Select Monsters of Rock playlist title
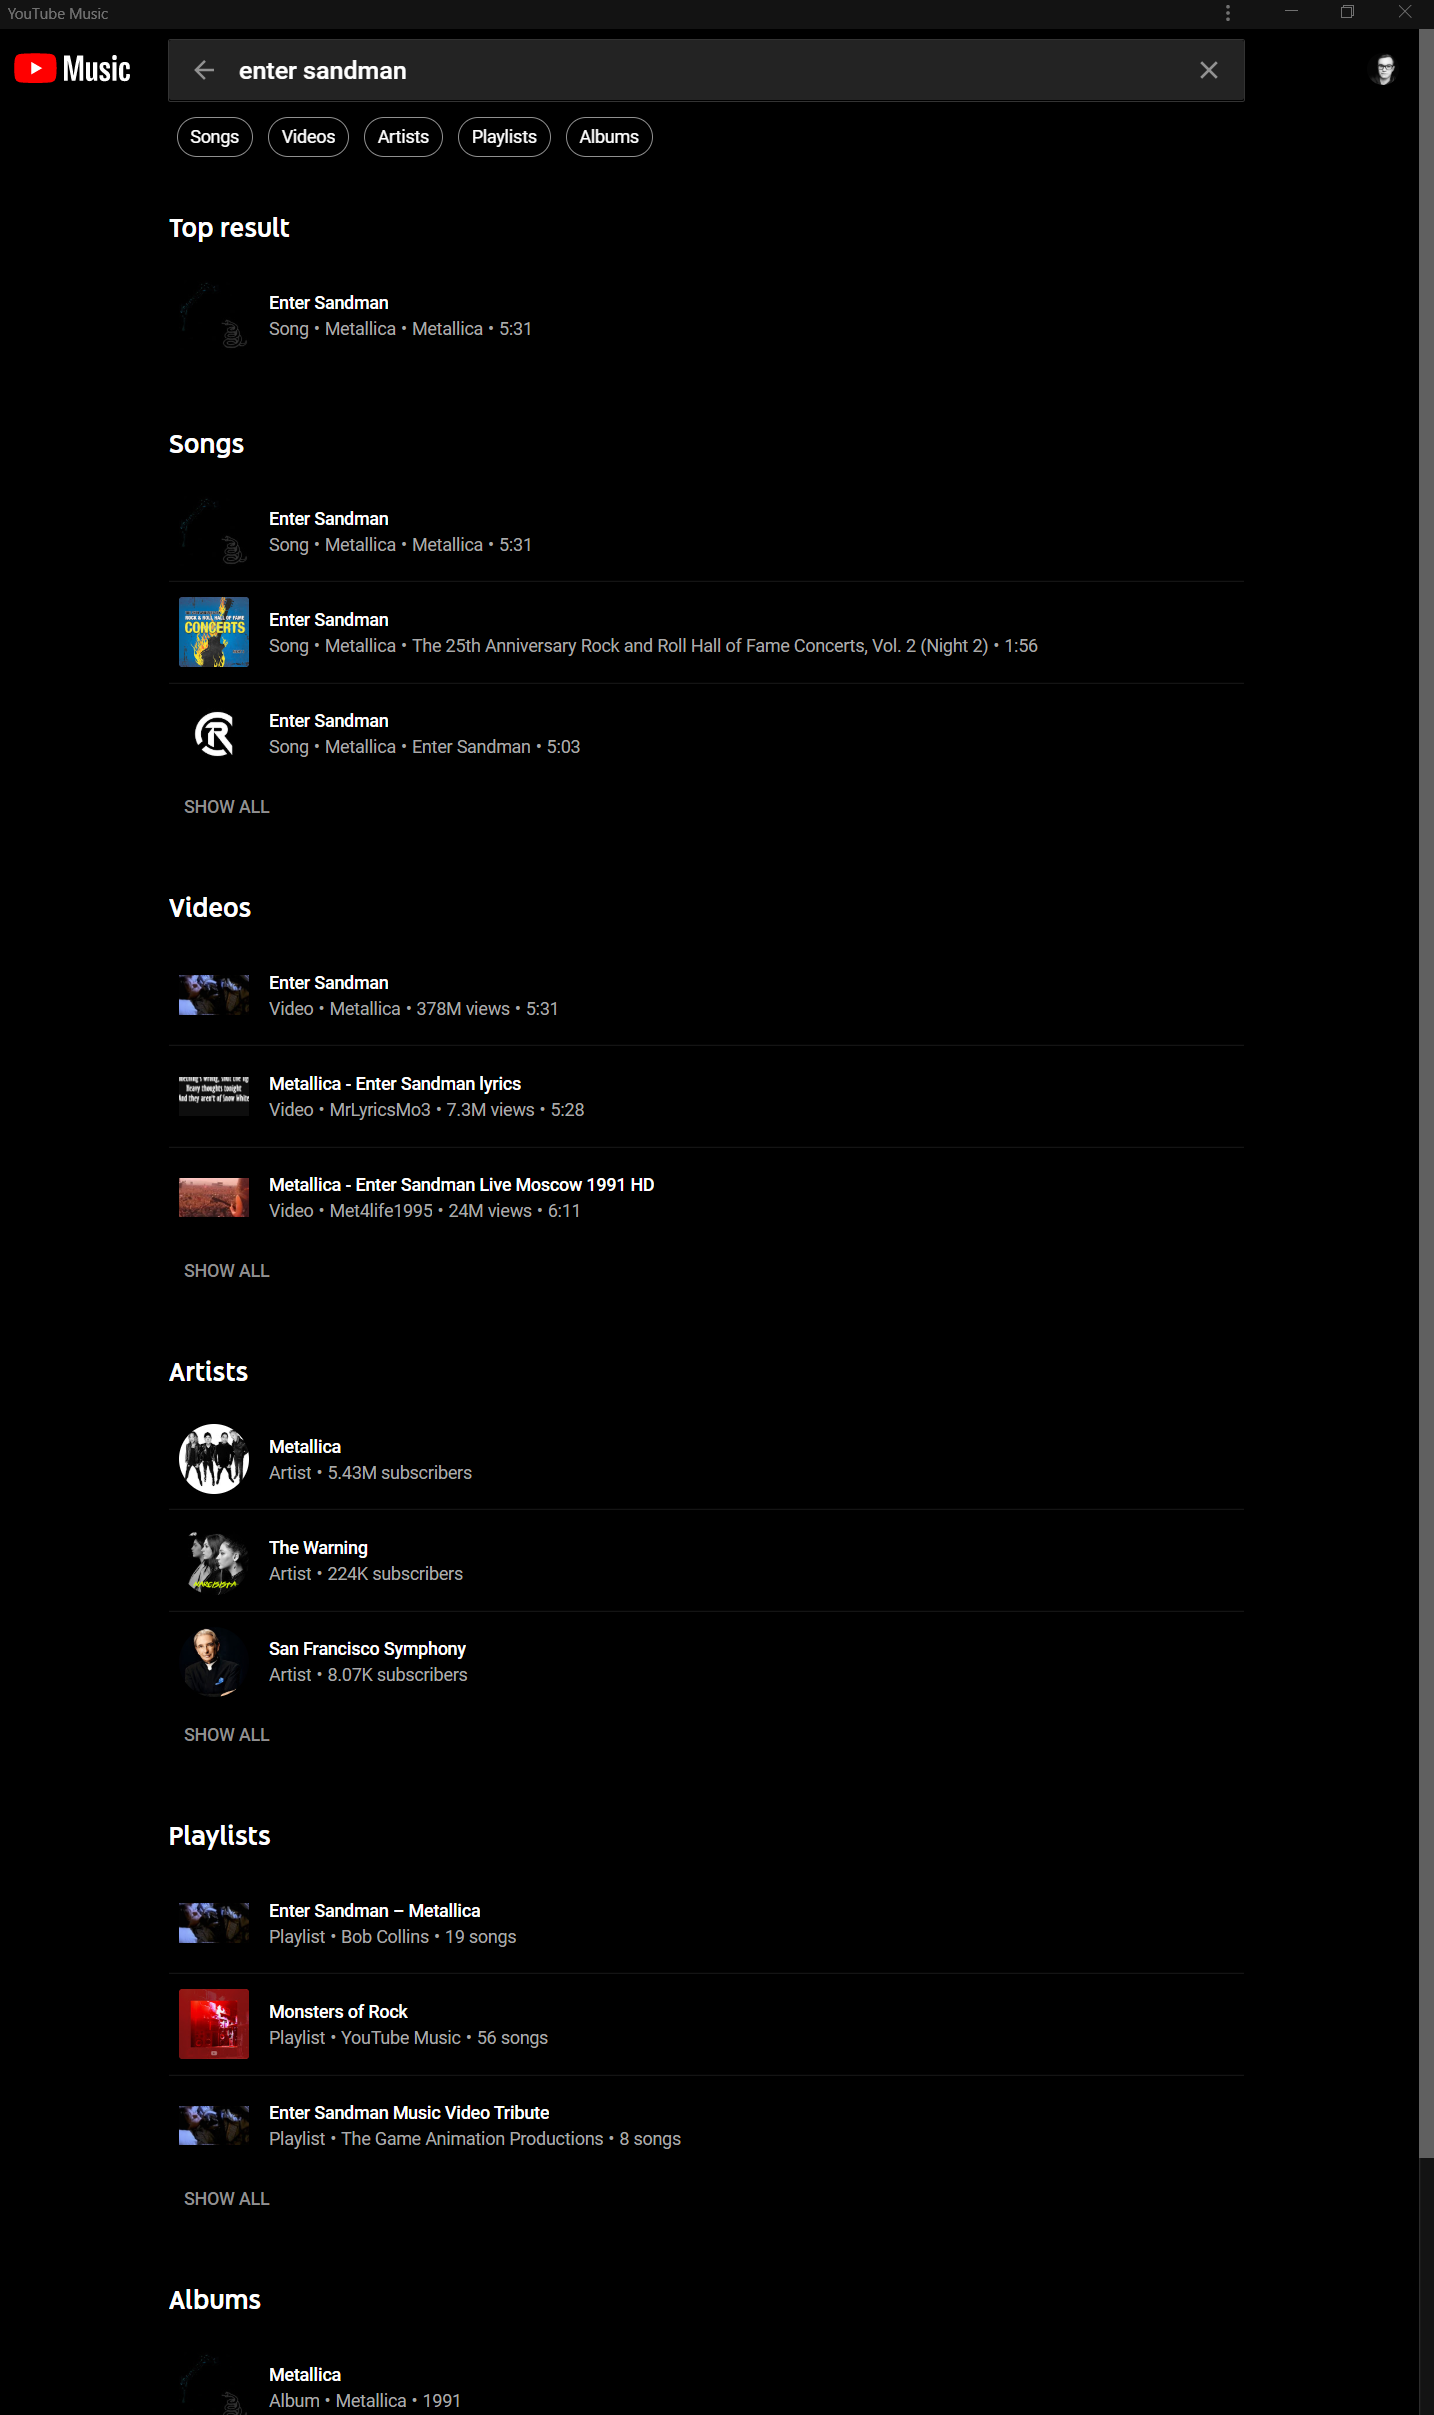Viewport: 1434px width, 2415px height. [338, 2012]
